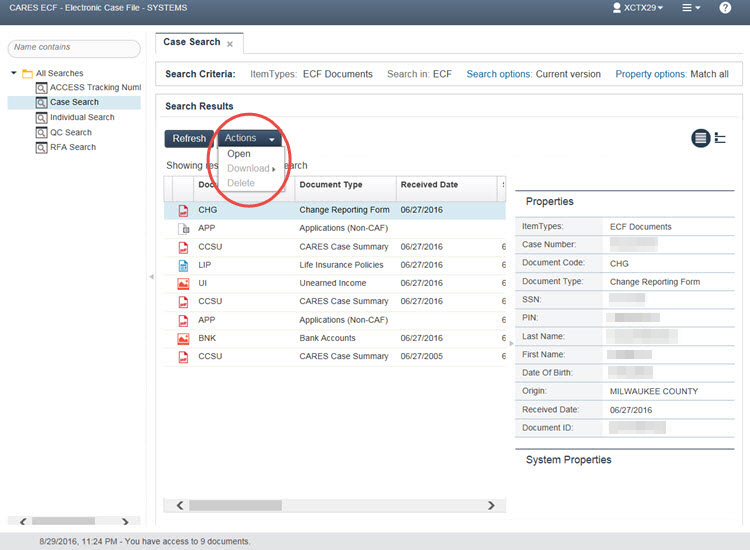Screen dimensions: 750x550
Task: Click the BNK document code cell
Action: [x=207, y=339]
